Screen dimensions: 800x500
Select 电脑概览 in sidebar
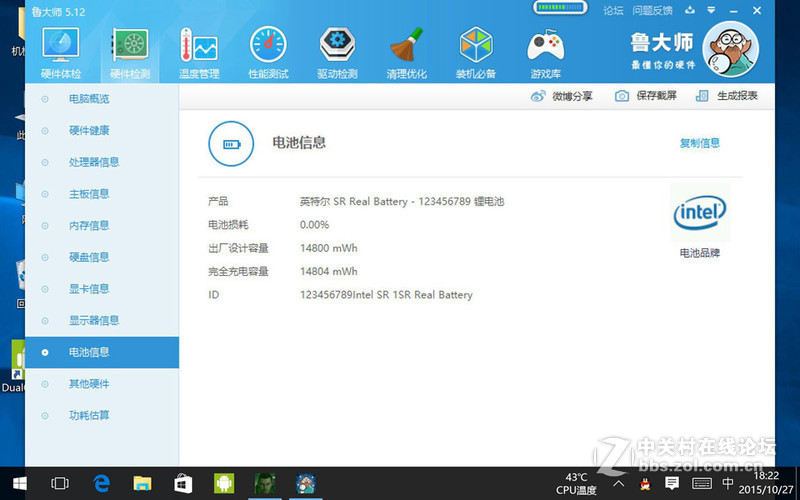click(x=102, y=99)
